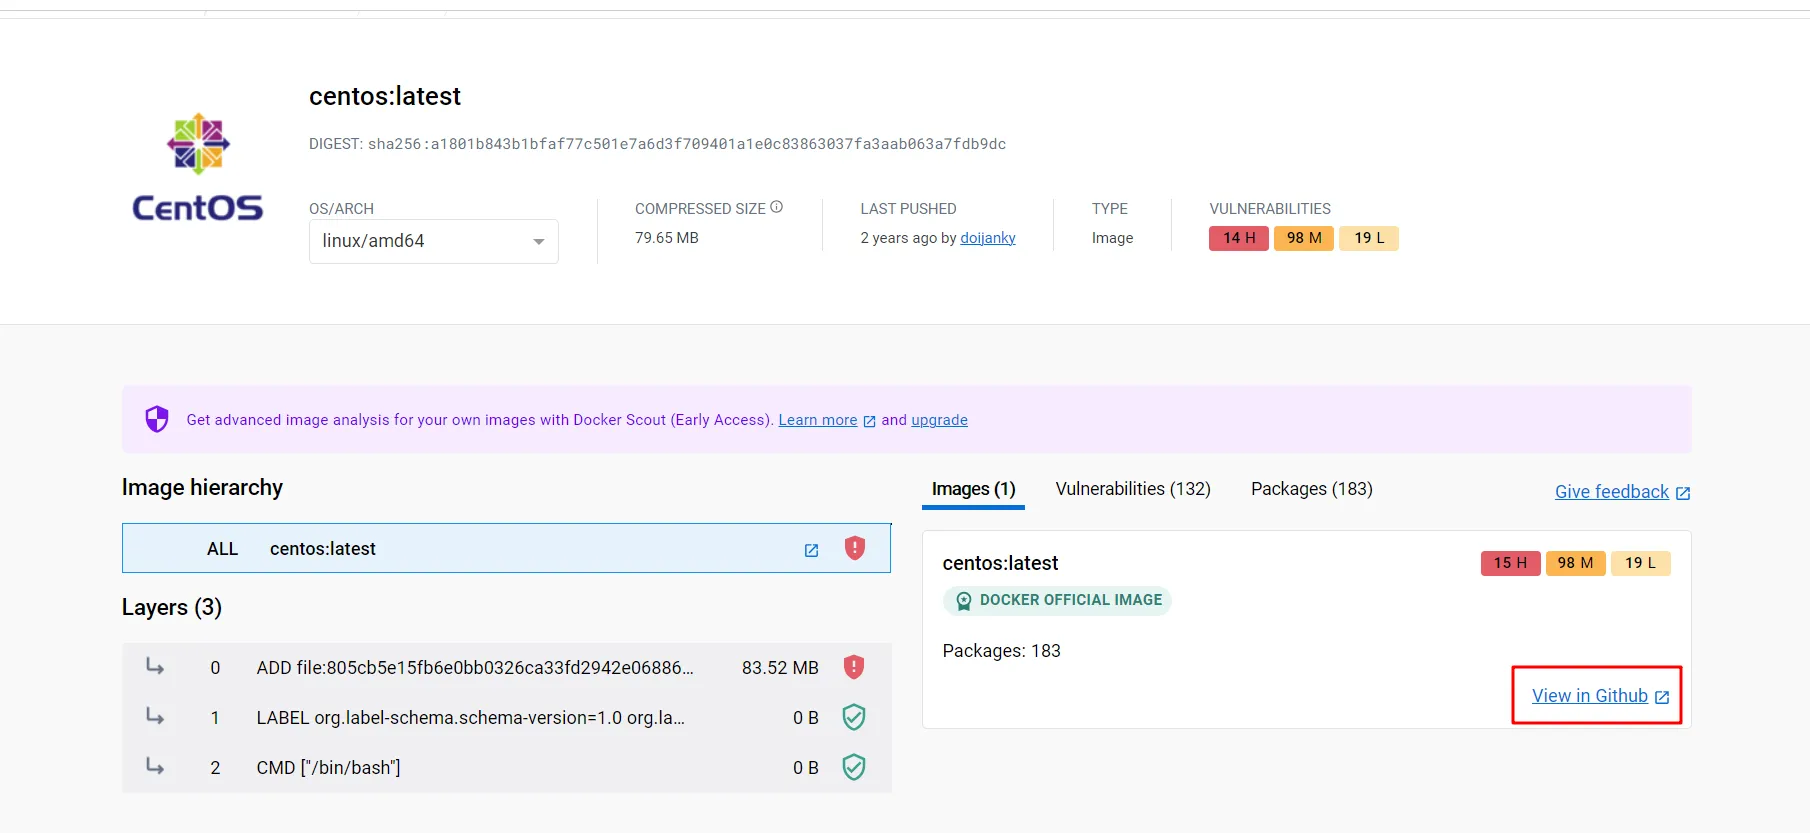
Task: Click red vulnerability shield on layer 0
Action: click(x=853, y=667)
